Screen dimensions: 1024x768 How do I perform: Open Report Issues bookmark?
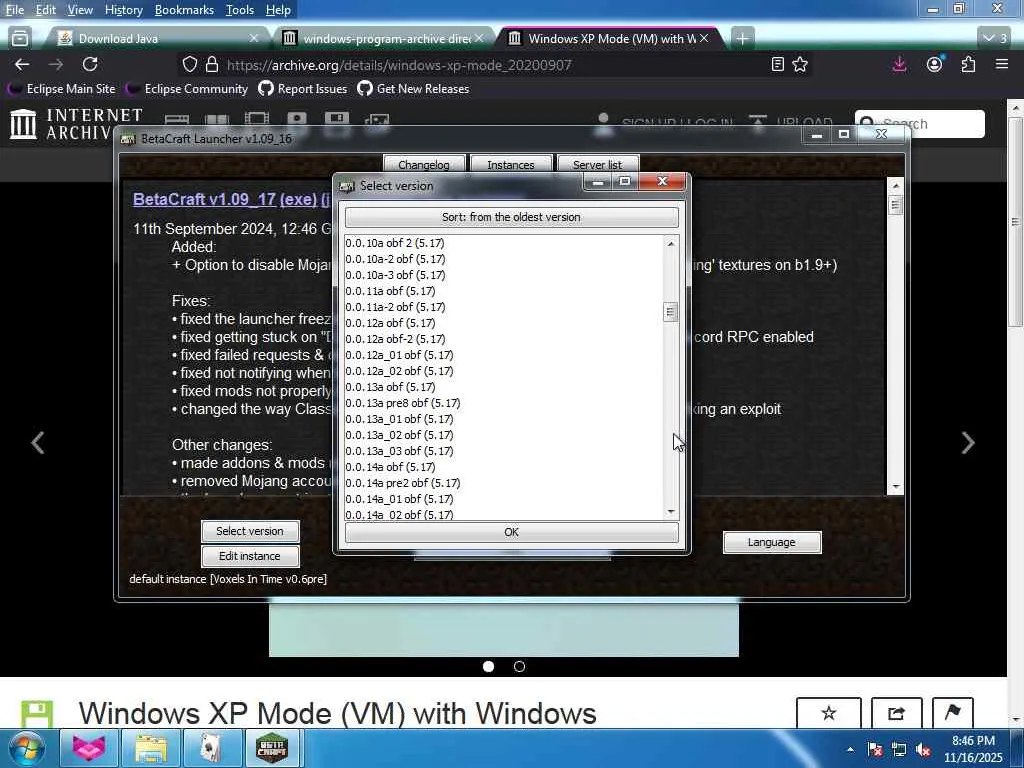[x=303, y=89]
